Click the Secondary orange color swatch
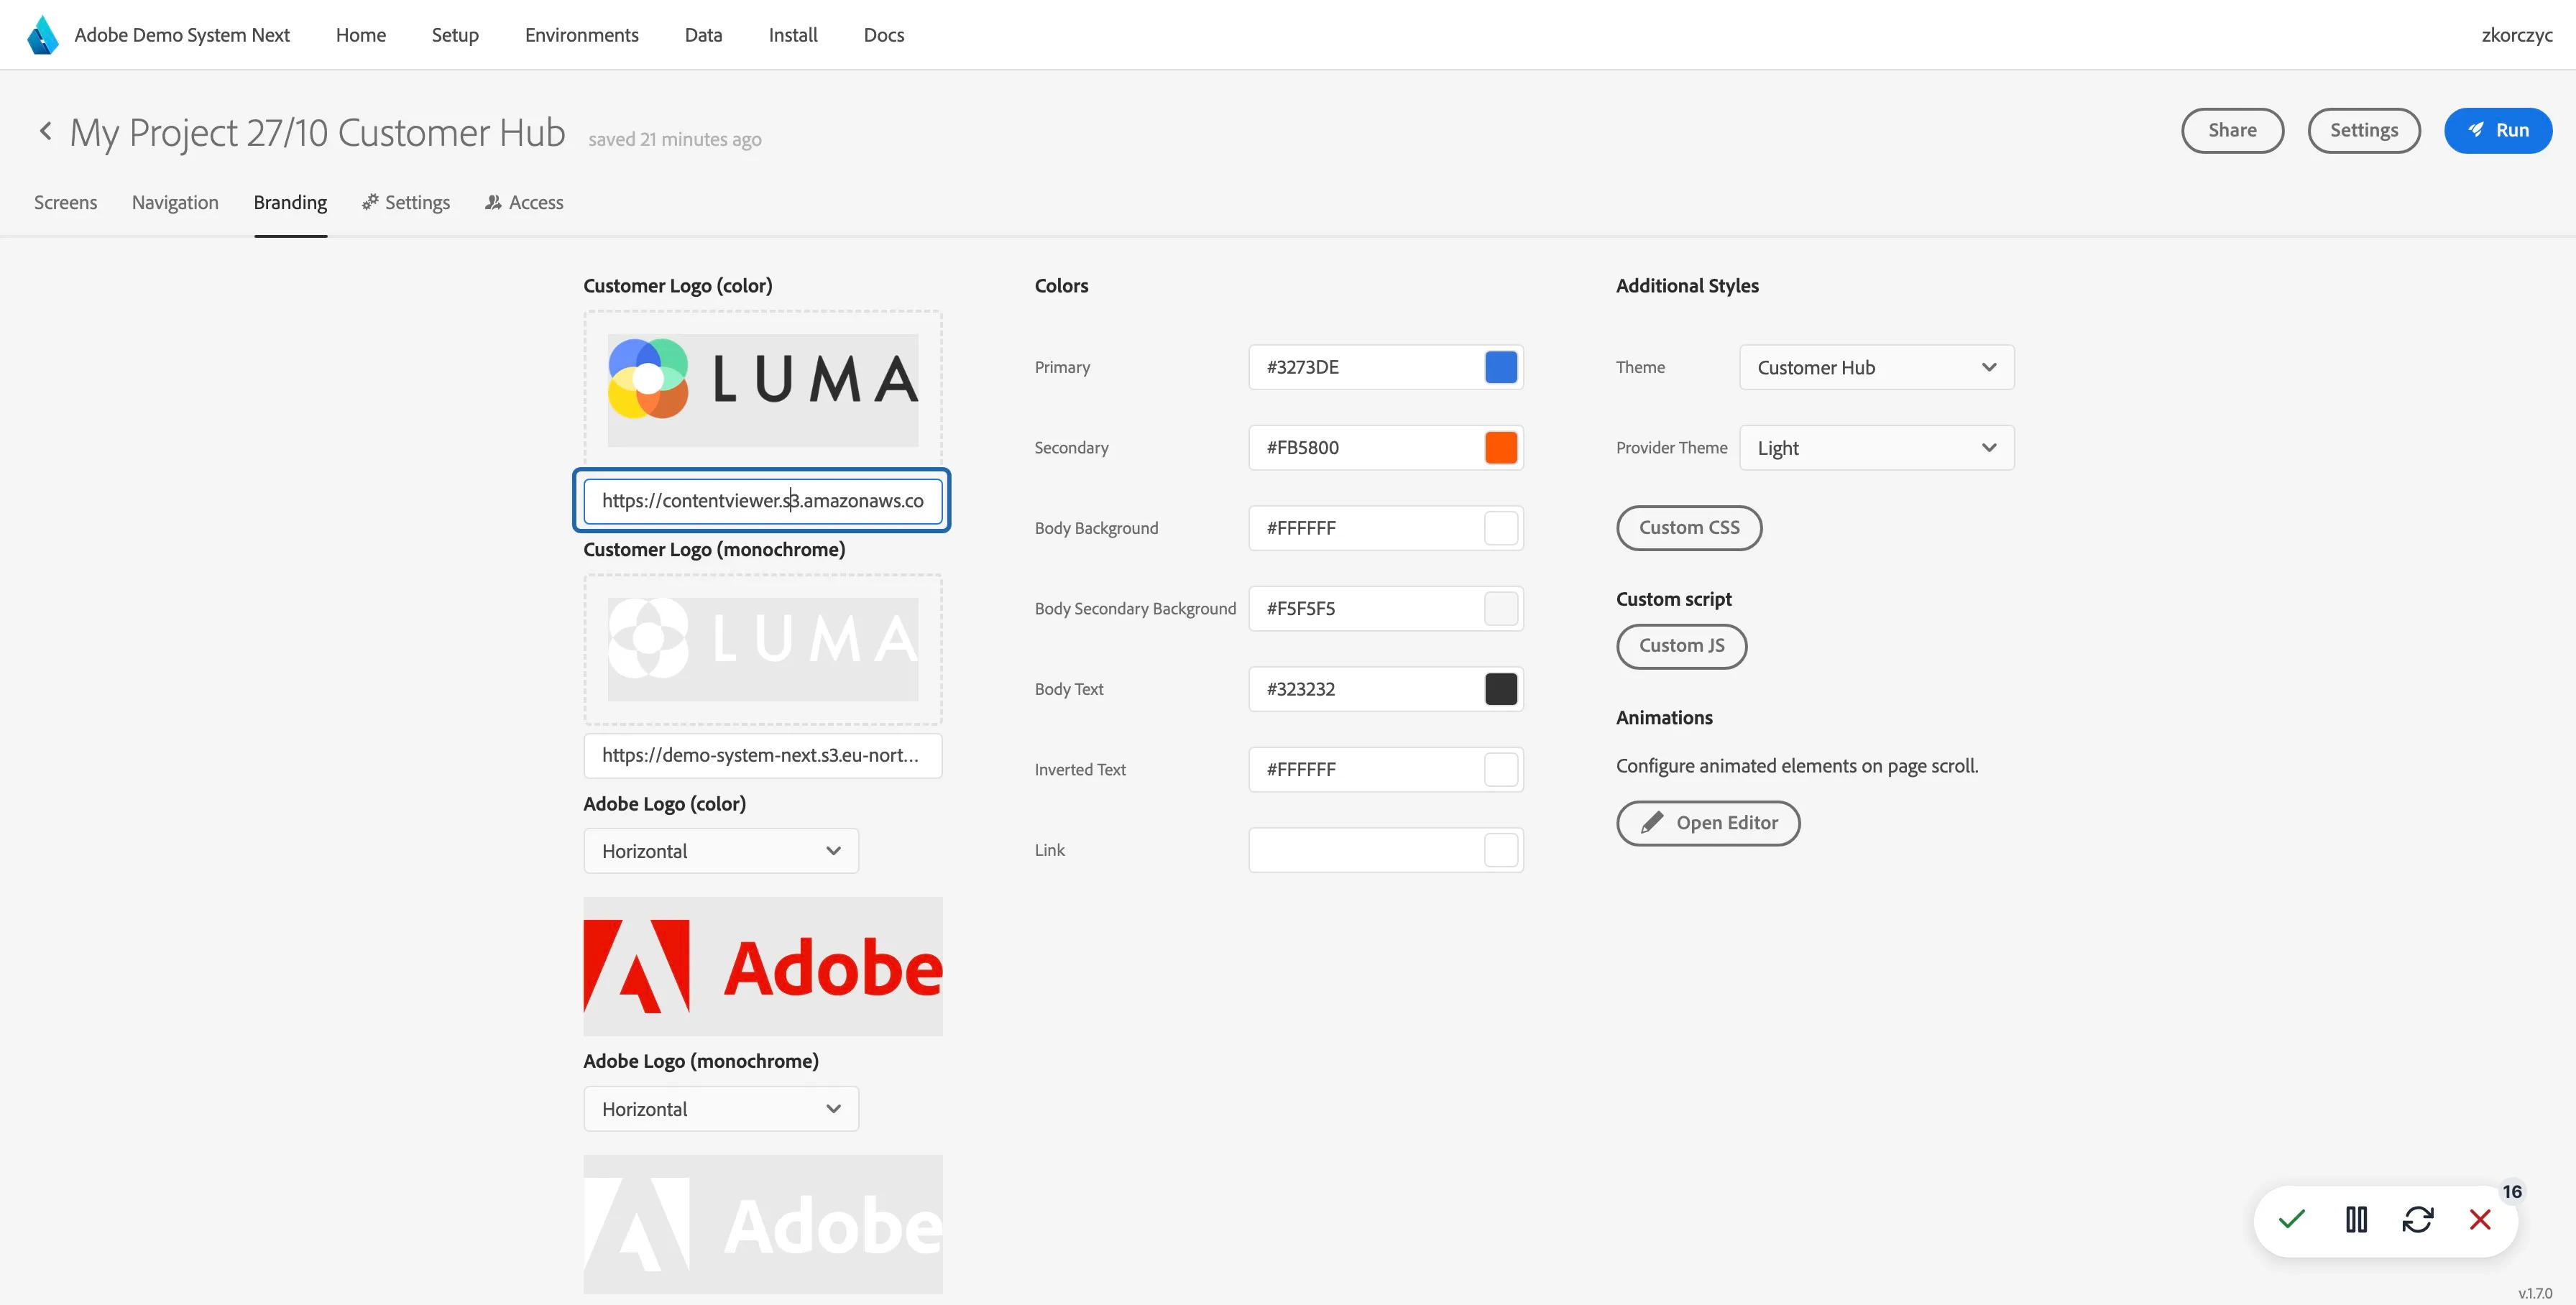The width and height of the screenshot is (2576, 1305). (x=1501, y=448)
